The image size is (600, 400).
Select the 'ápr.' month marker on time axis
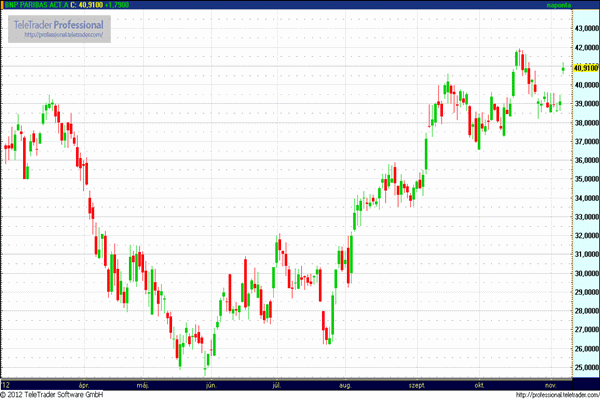pyautogui.click(x=83, y=383)
